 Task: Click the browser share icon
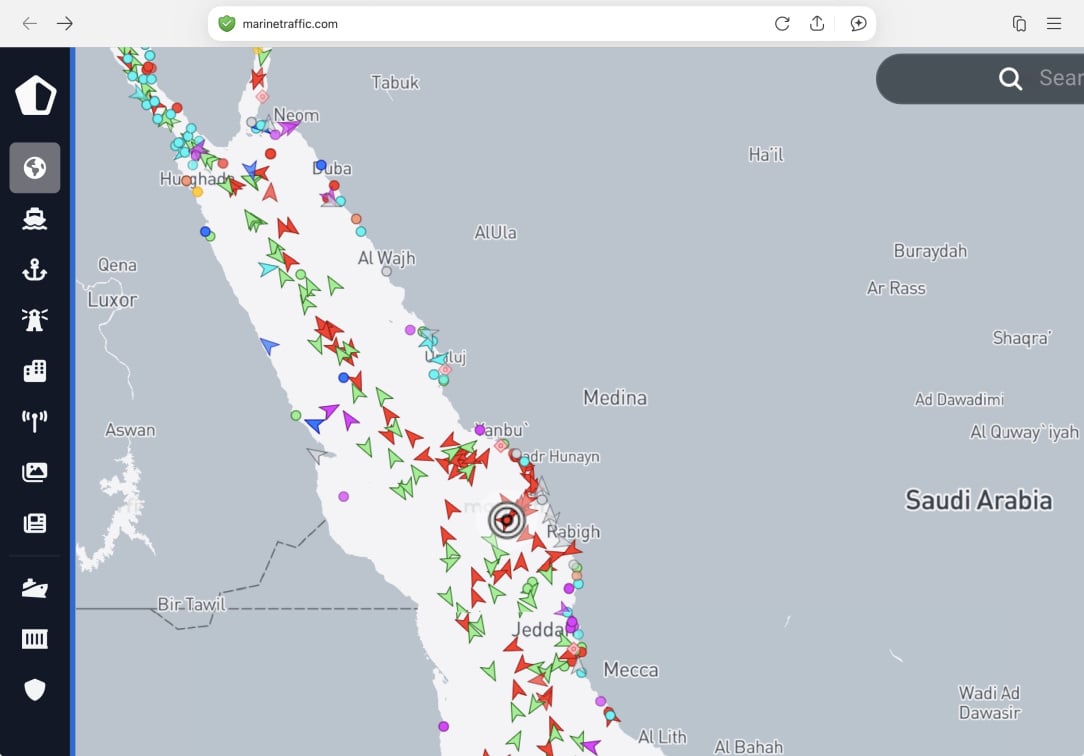click(816, 23)
